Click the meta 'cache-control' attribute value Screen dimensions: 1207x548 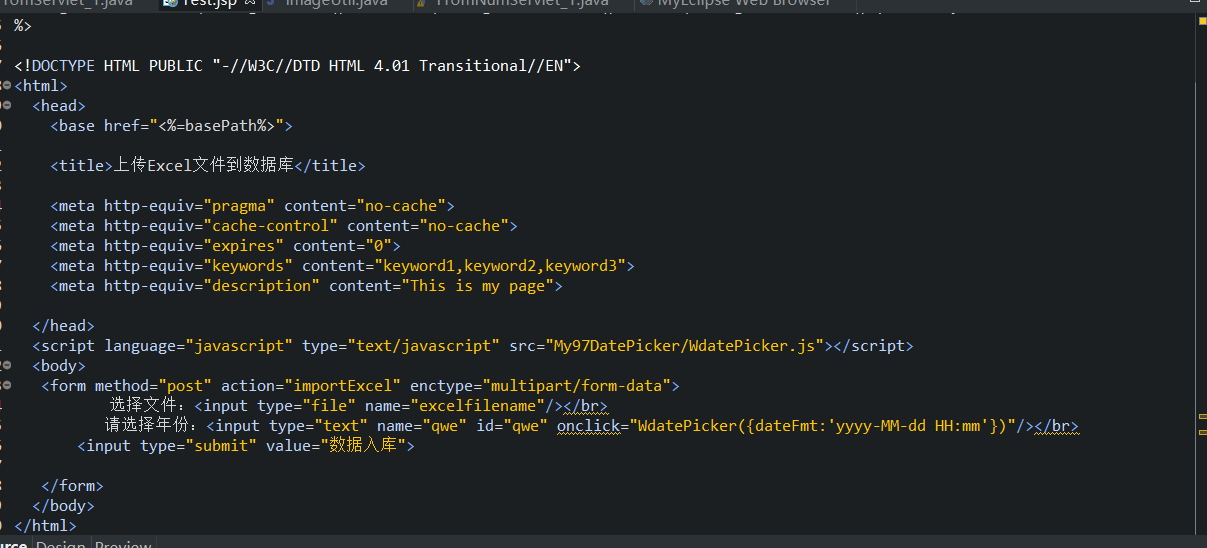tap(270, 226)
